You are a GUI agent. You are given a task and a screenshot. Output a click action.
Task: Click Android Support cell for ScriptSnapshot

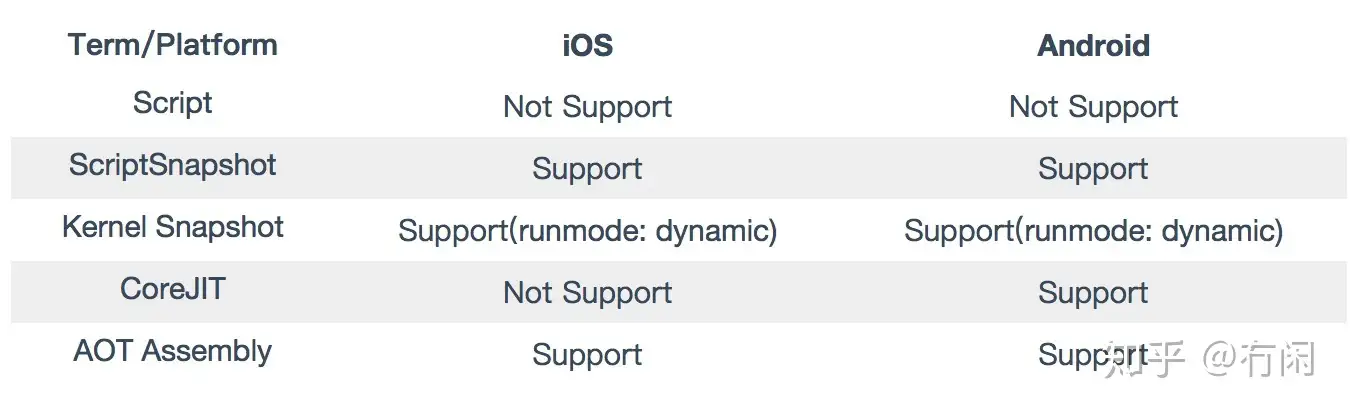[1093, 169]
